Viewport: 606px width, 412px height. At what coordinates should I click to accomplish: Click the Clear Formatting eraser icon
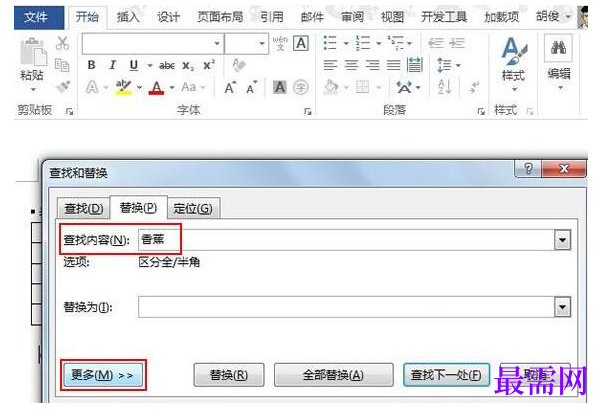click(x=239, y=65)
